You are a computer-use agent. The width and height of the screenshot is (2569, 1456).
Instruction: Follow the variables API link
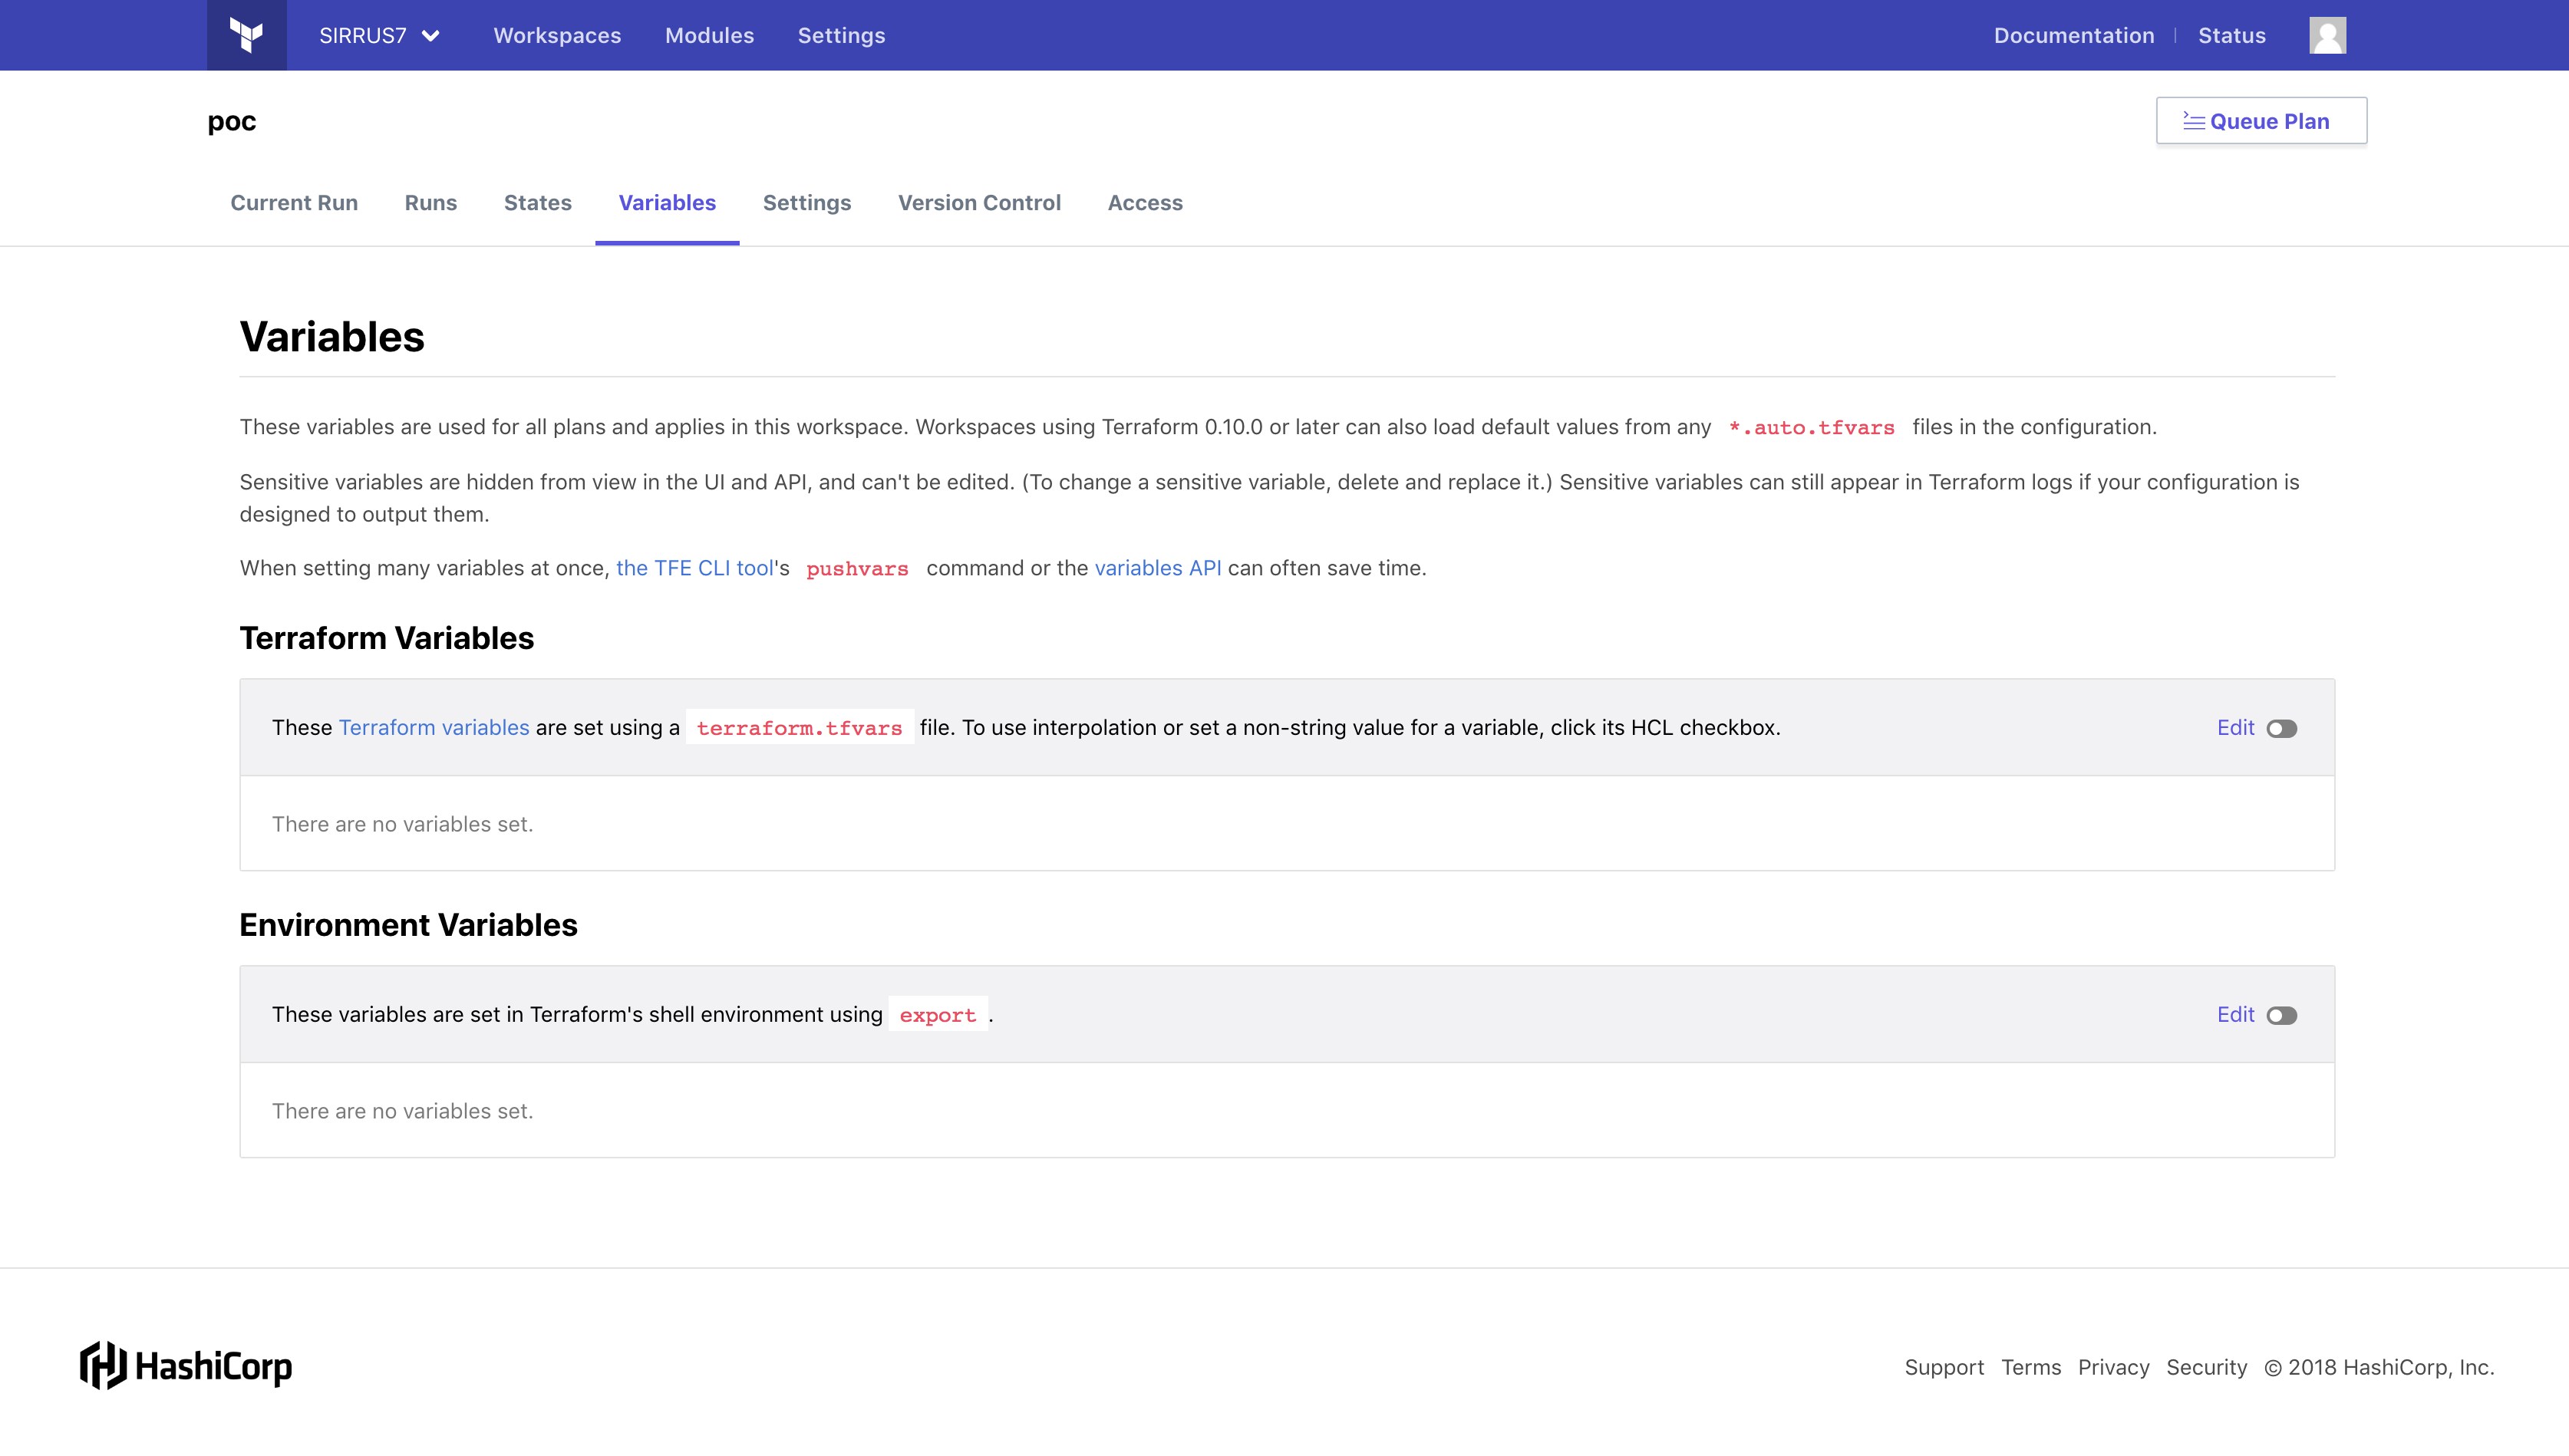point(1157,568)
